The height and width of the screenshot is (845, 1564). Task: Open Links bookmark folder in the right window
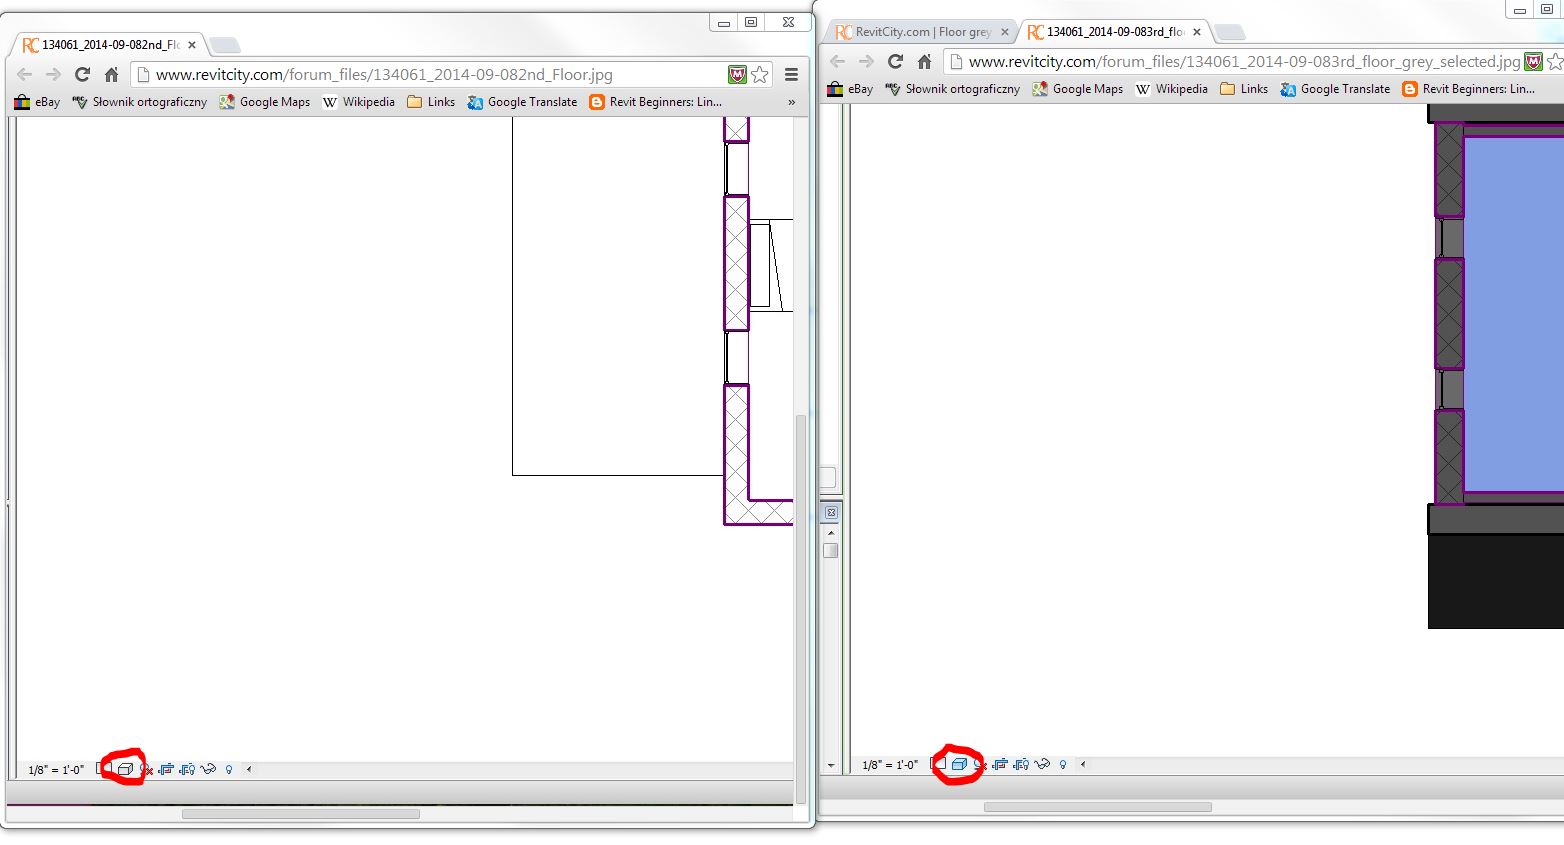[x=1243, y=89]
